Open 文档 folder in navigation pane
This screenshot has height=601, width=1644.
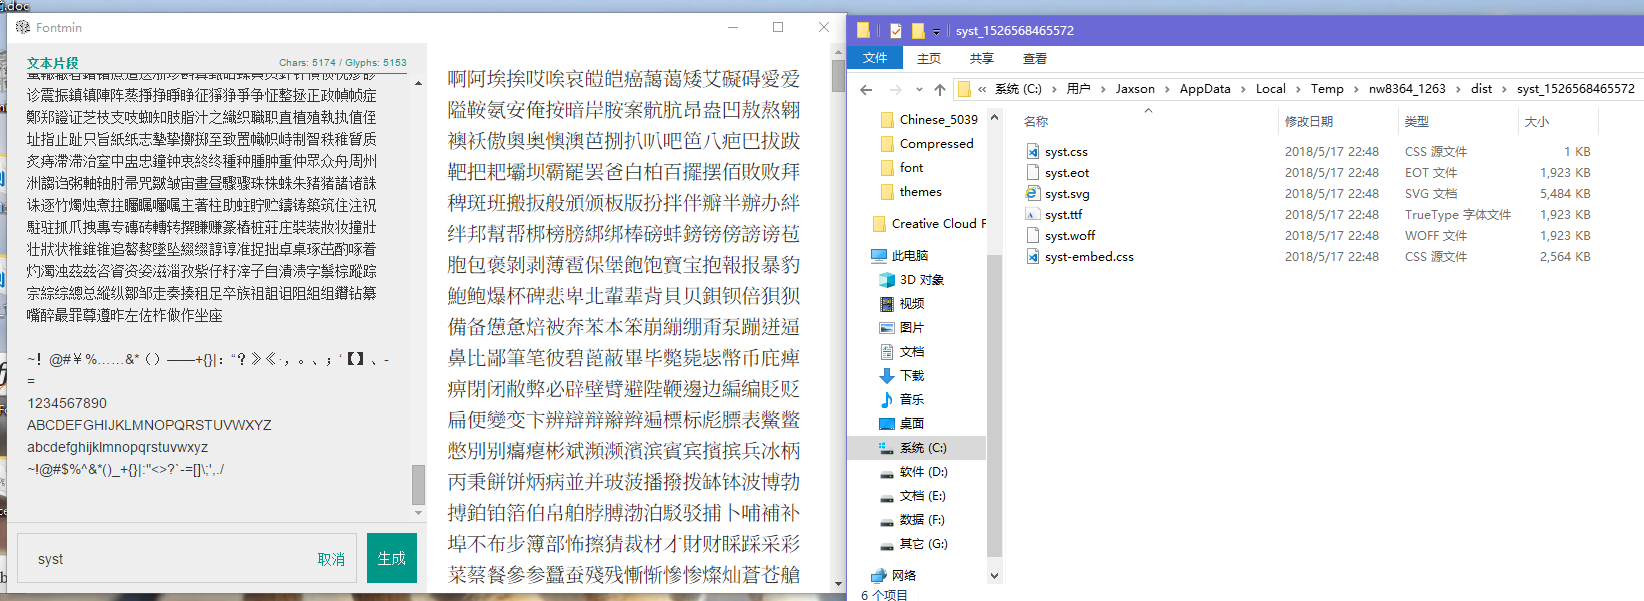coord(901,351)
